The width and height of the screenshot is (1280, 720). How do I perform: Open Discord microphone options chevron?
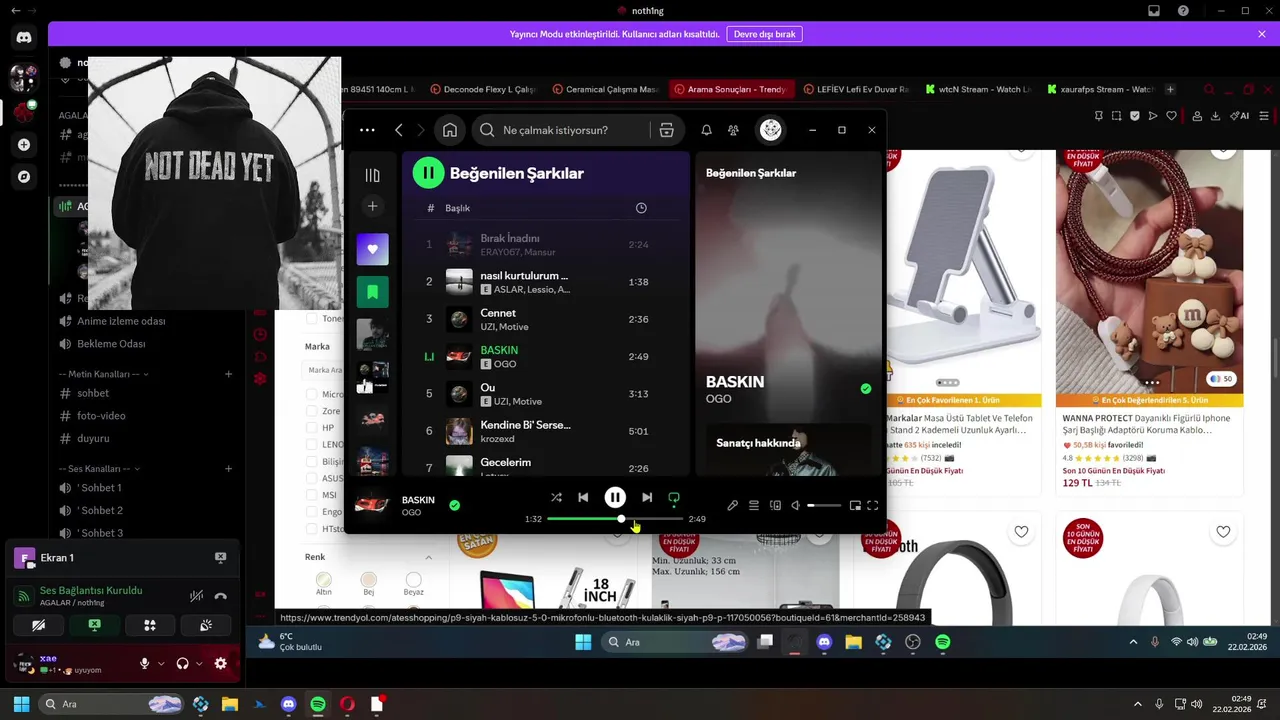(x=161, y=663)
